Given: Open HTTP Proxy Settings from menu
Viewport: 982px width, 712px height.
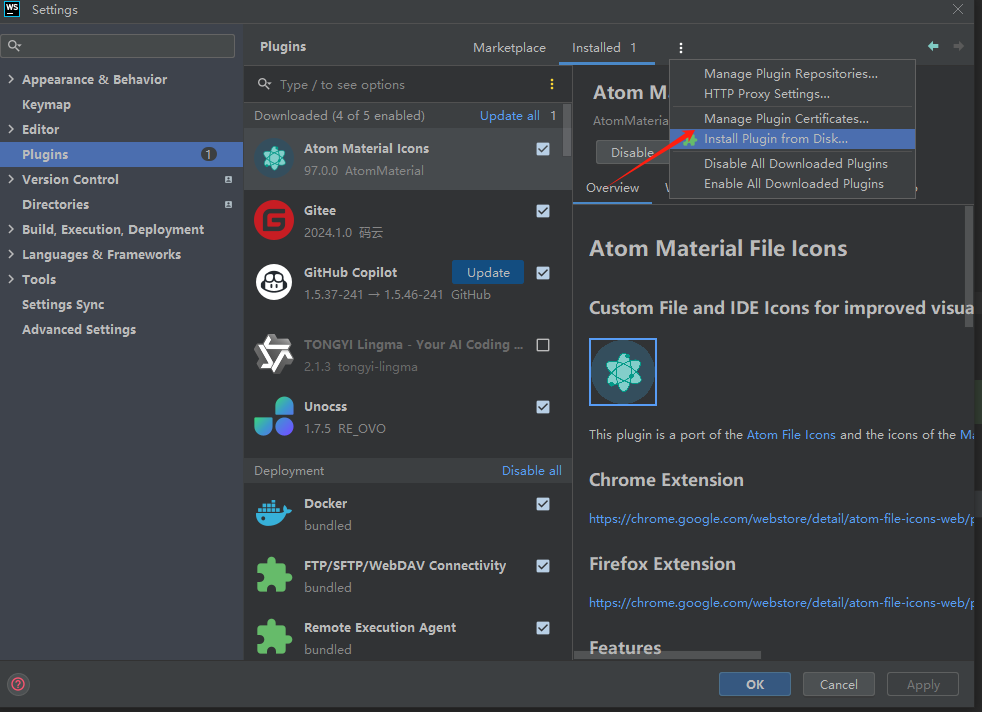Looking at the screenshot, I should coord(792,94).
